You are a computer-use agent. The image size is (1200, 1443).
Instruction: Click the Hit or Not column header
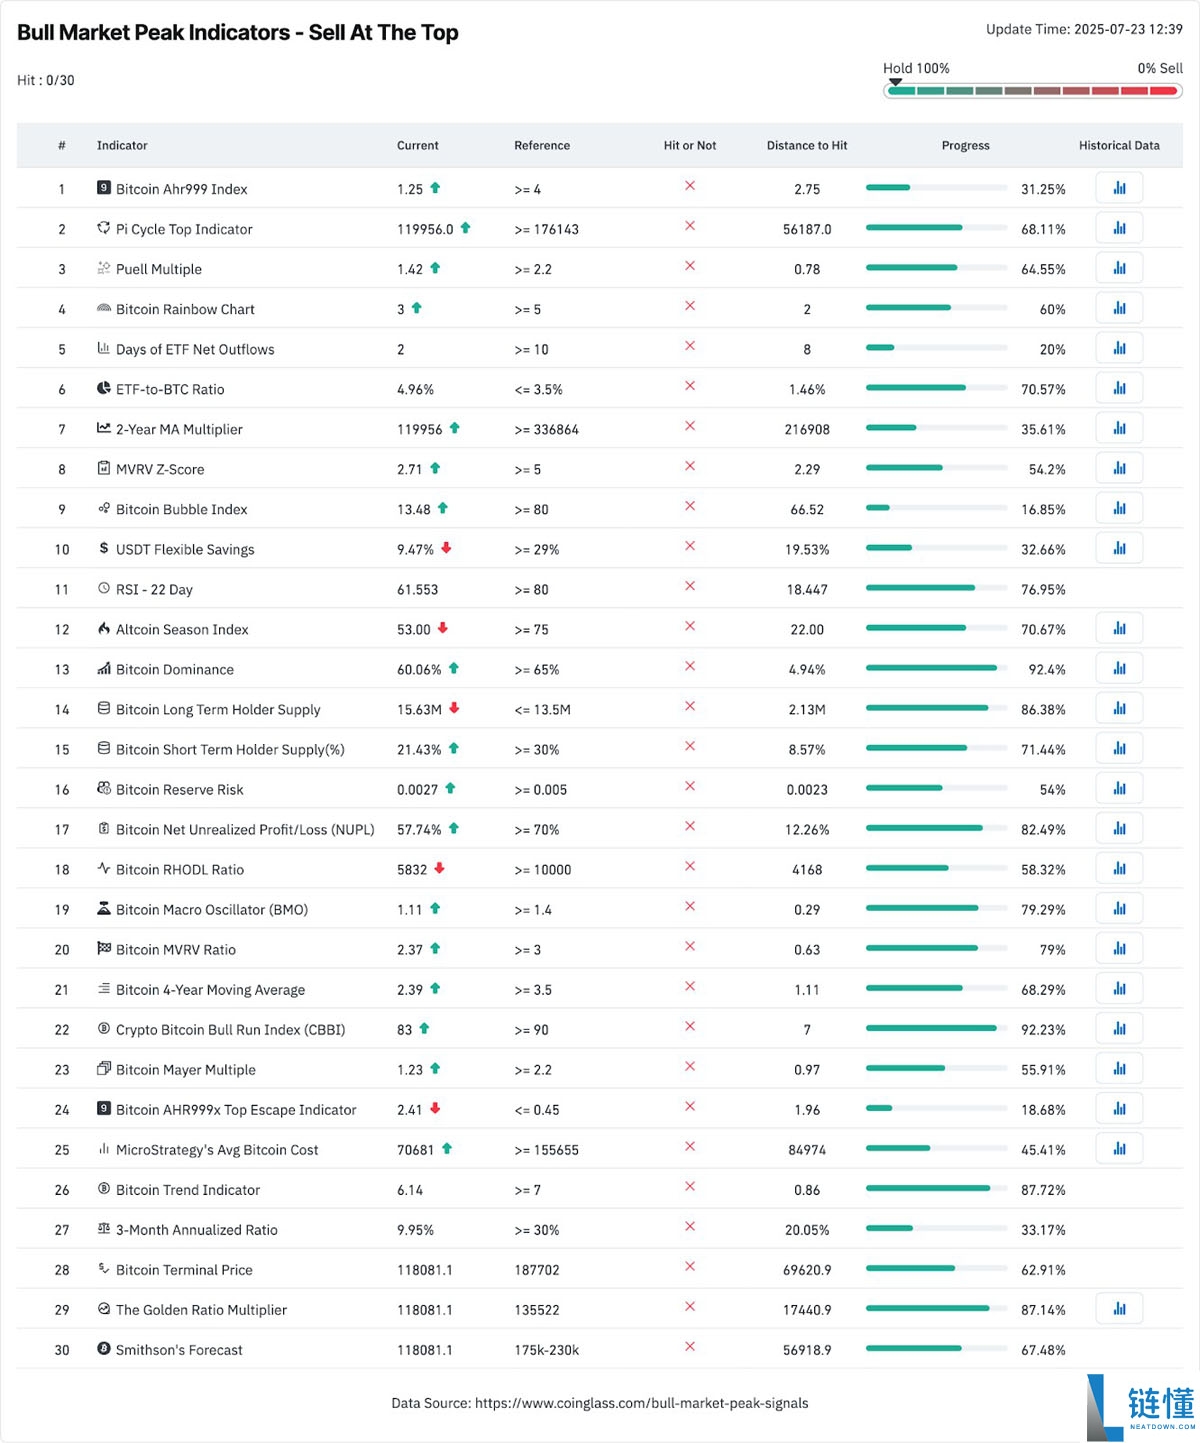point(689,145)
